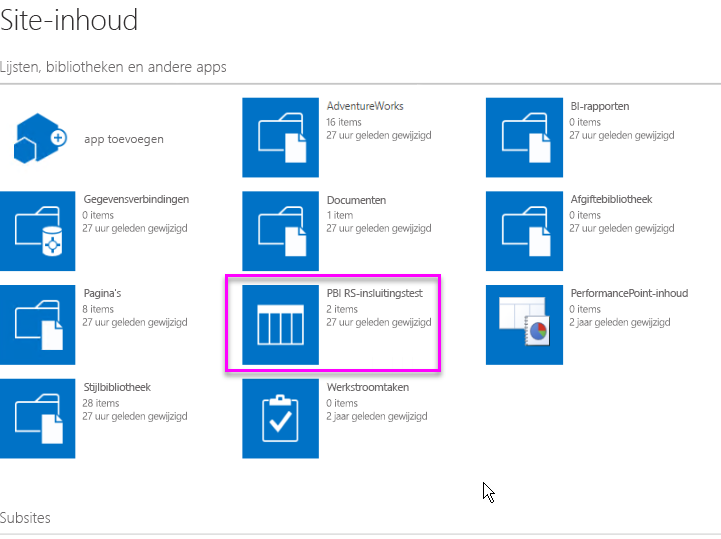Open the Gegevensverbindingen data connection icon
The height and width of the screenshot is (539, 721).
coord(37,231)
